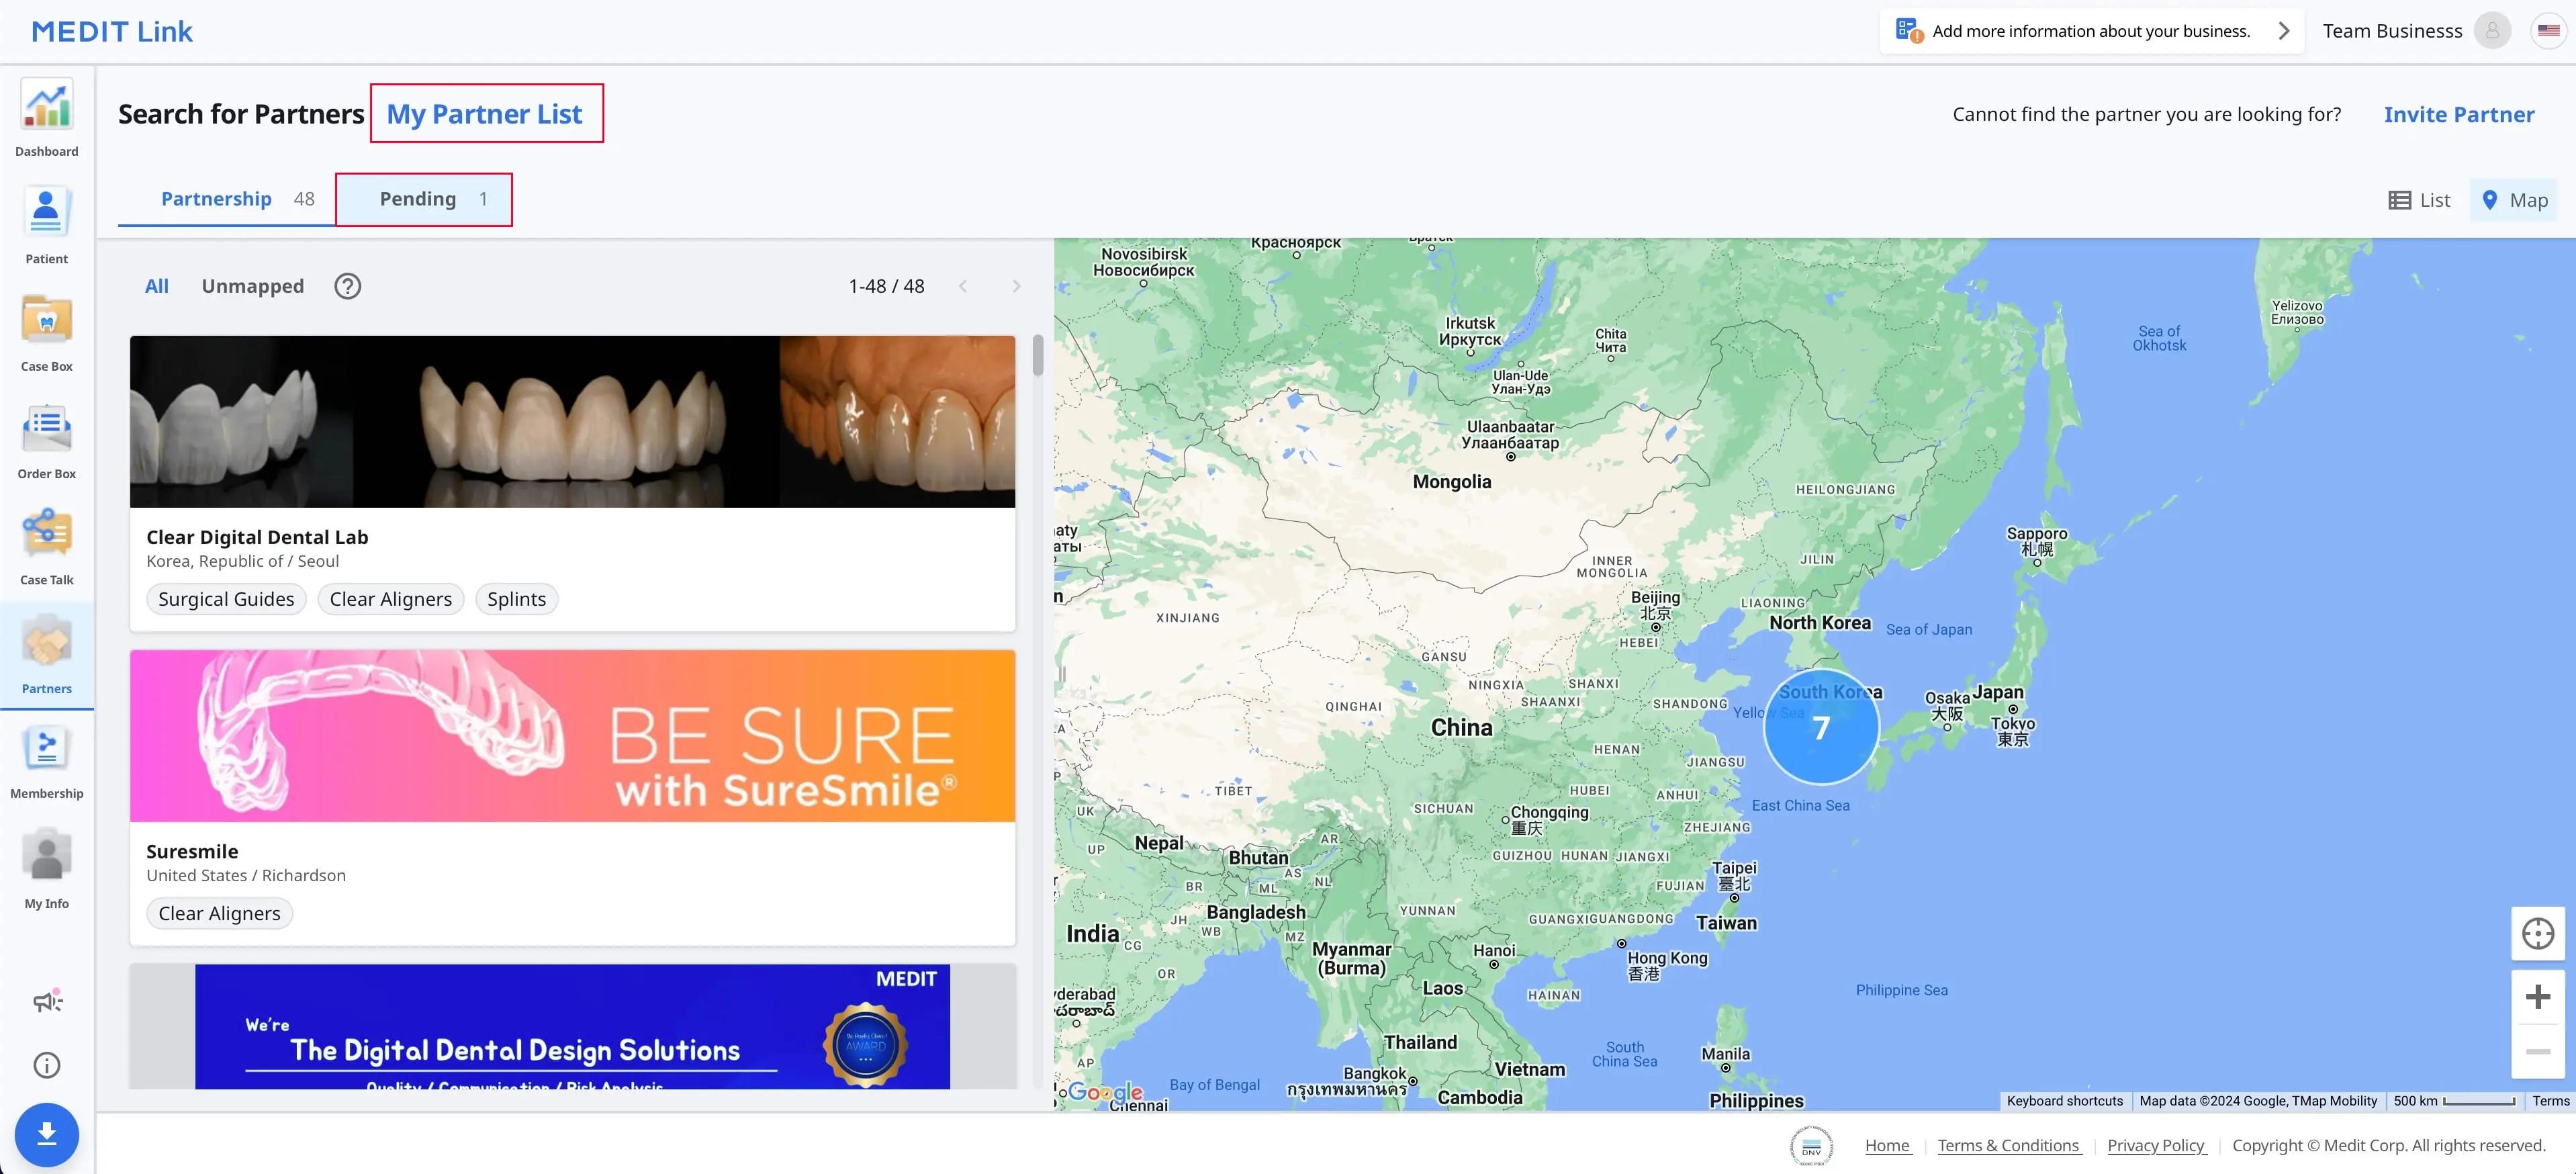This screenshot has height=1174, width=2576.
Task: Open the Suresmile banner image
Action: pyautogui.click(x=572, y=736)
